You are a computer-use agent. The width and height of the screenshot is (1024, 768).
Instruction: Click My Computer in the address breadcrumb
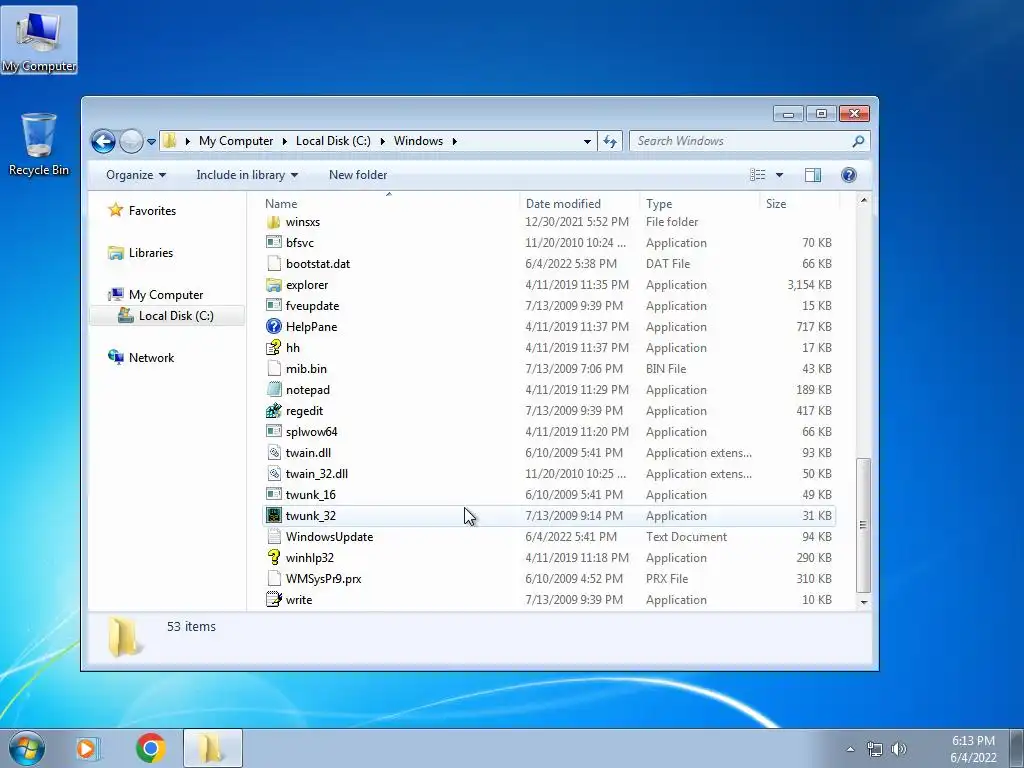236,141
